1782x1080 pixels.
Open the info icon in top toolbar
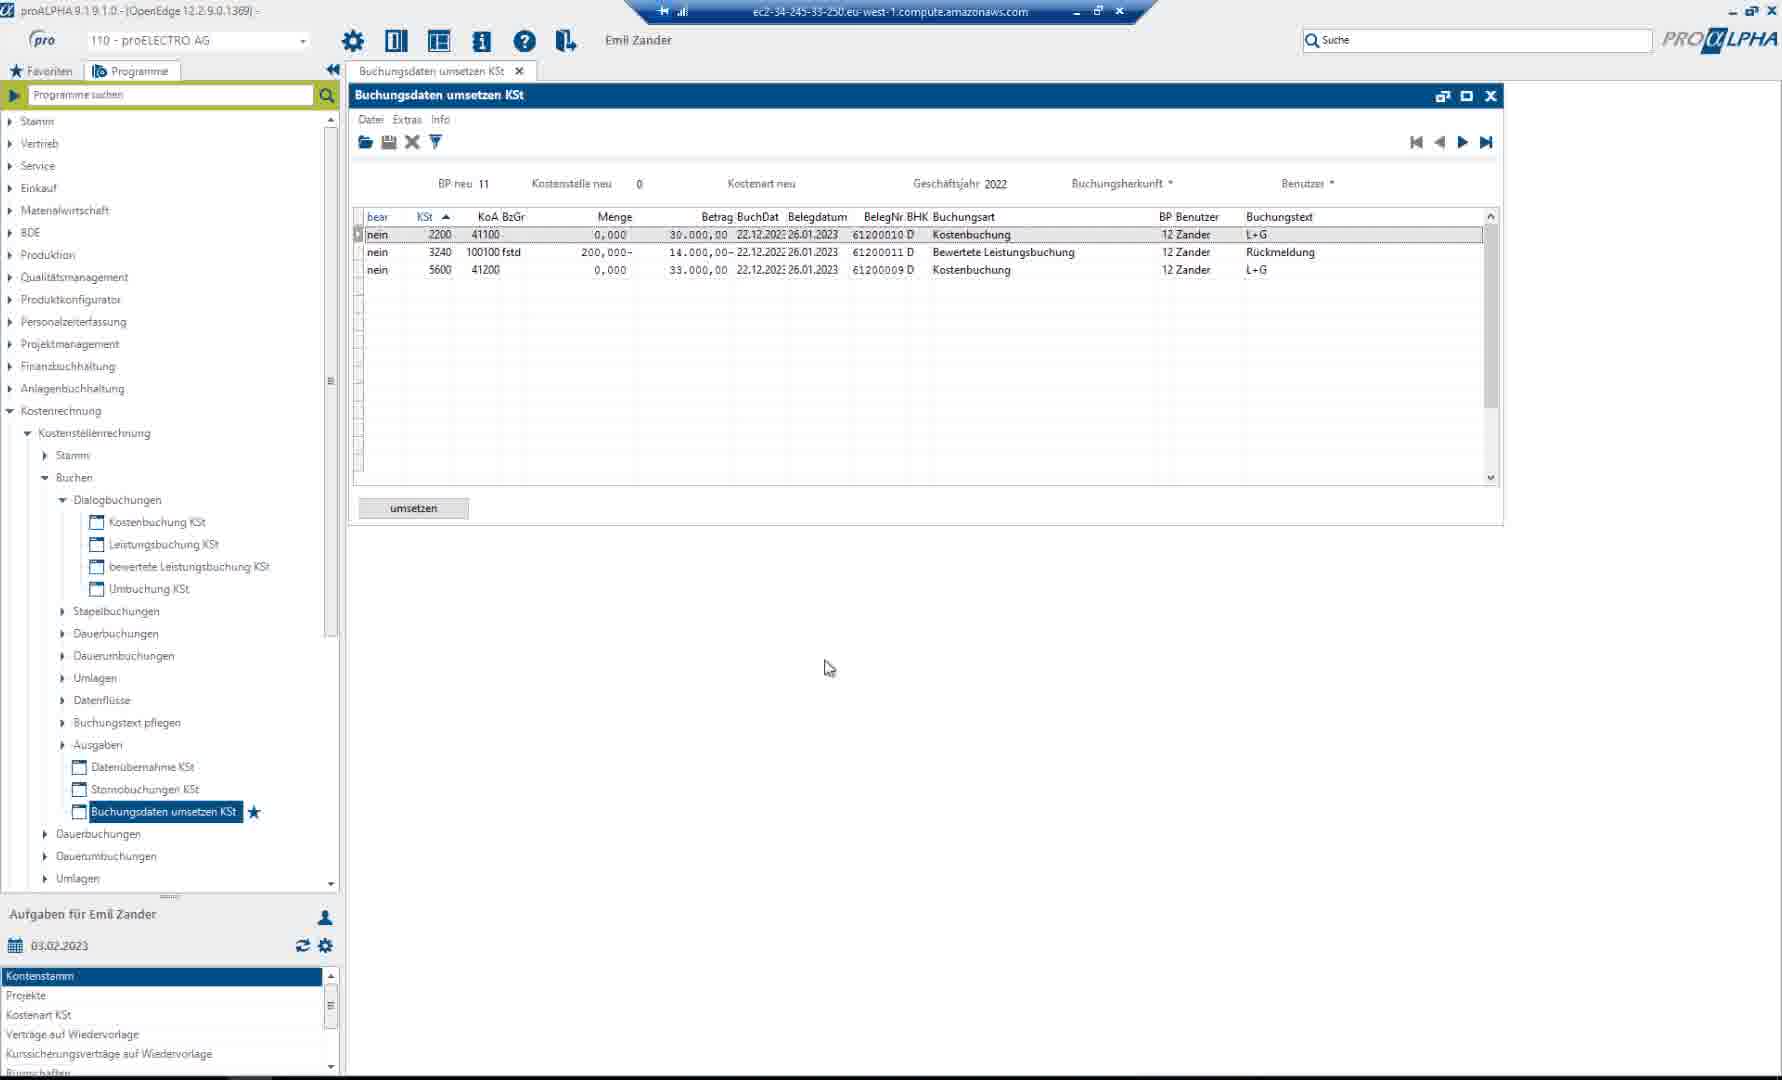pos(481,41)
